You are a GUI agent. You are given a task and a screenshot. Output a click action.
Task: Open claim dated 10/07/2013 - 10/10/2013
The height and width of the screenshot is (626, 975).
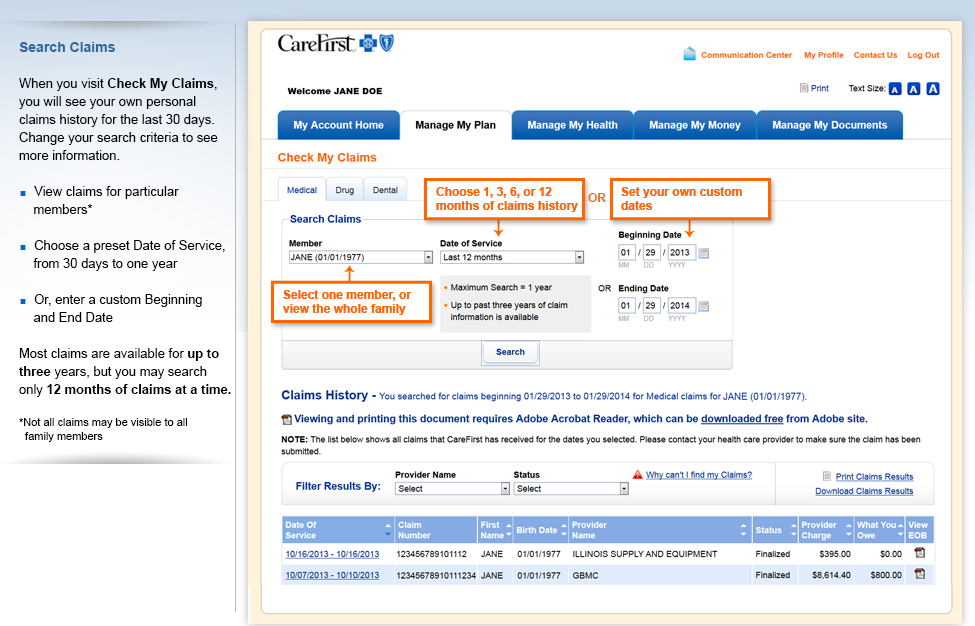coord(332,575)
